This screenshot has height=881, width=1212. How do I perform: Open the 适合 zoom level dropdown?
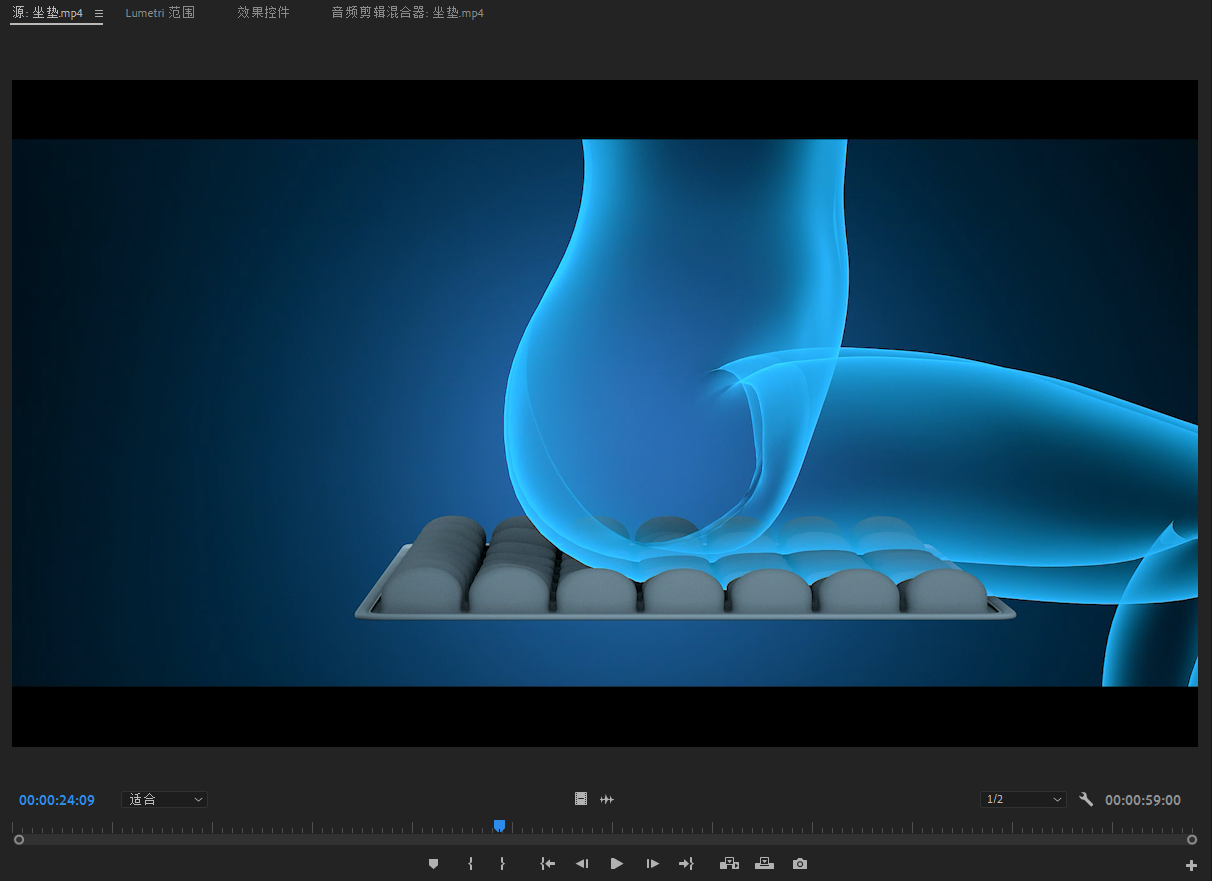(164, 800)
